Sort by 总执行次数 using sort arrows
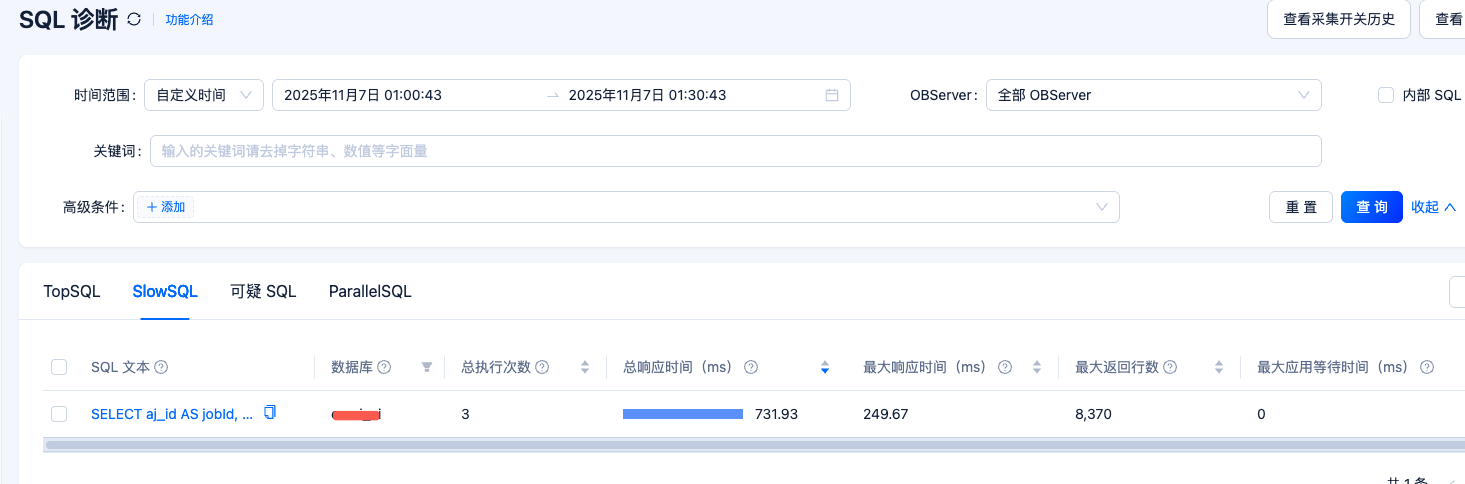This screenshot has height=484, width=1465. (585, 367)
